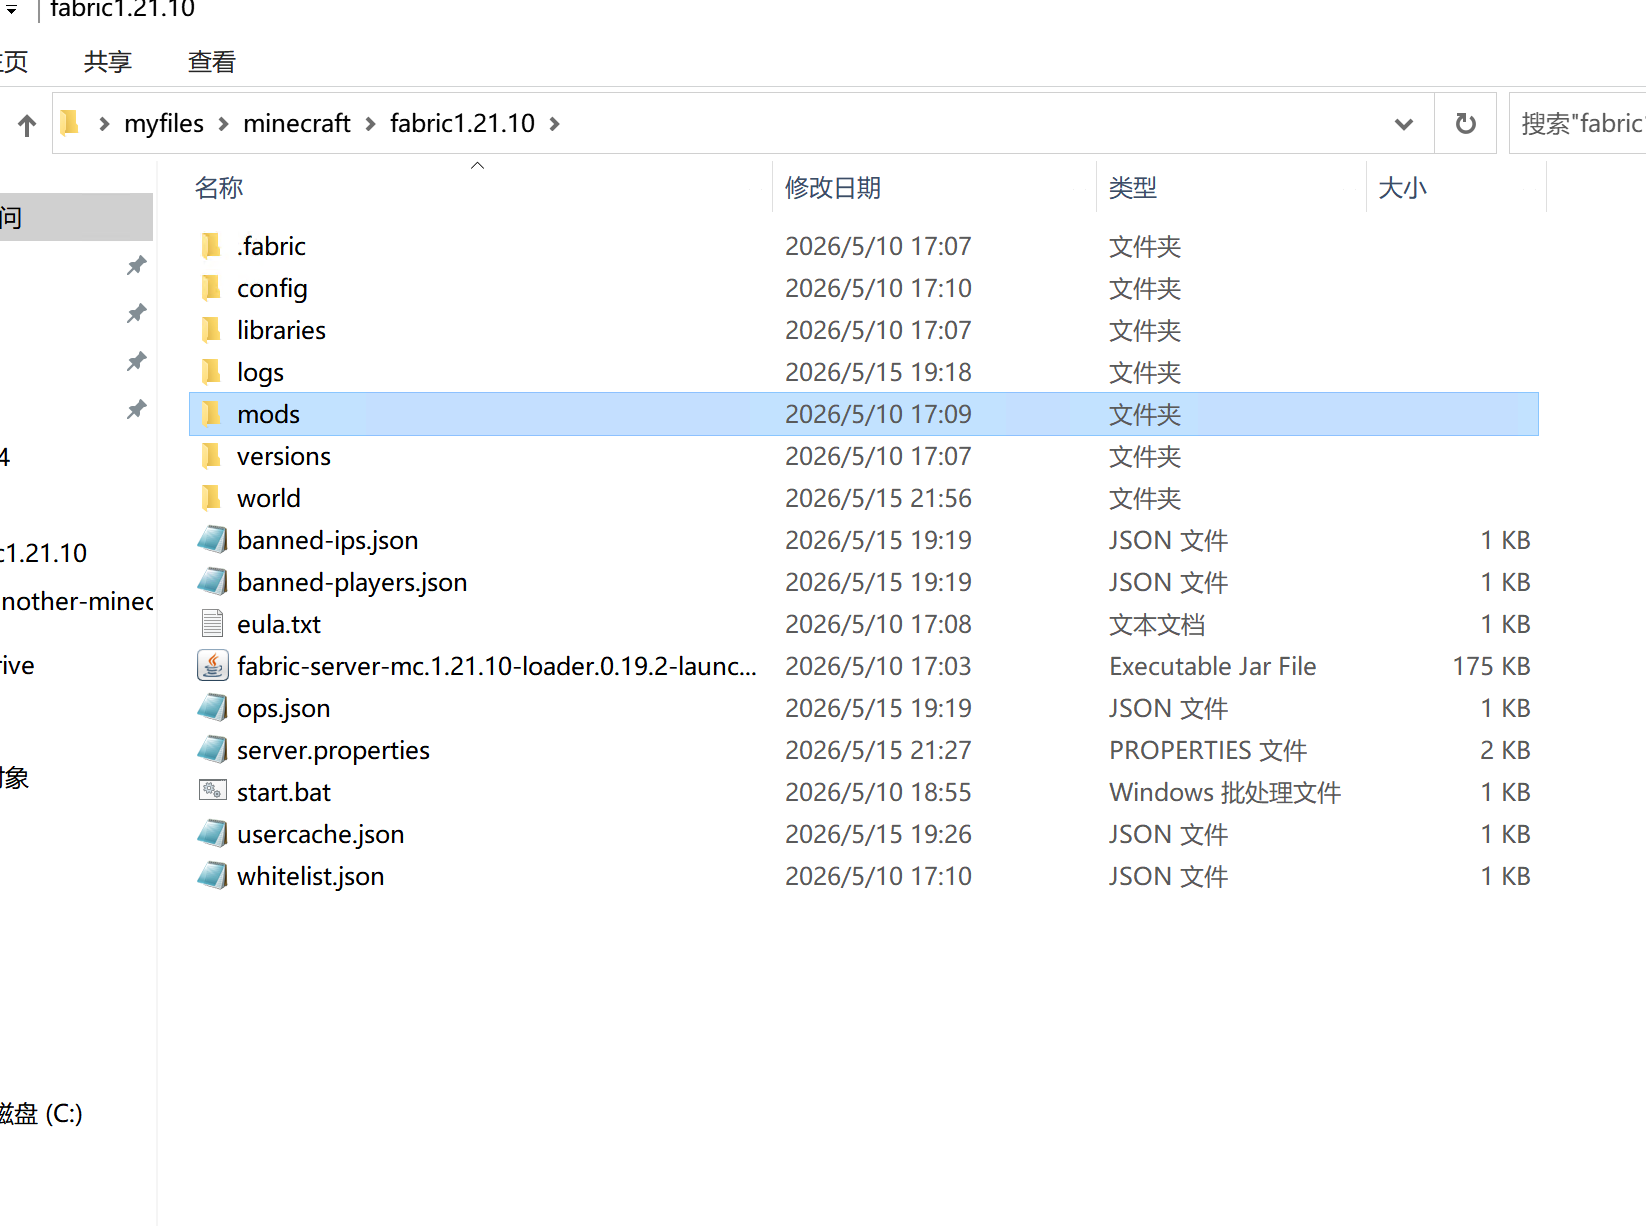
Task: Click the search box for fabric folder
Action: pyautogui.click(x=1578, y=124)
